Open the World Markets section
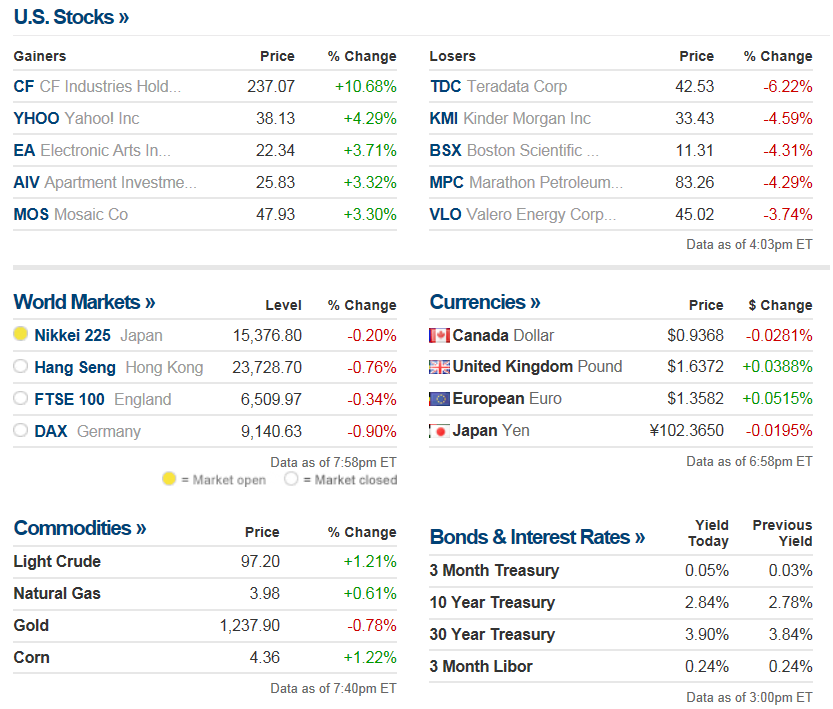The height and width of the screenshot is (709, 833). 84,302
